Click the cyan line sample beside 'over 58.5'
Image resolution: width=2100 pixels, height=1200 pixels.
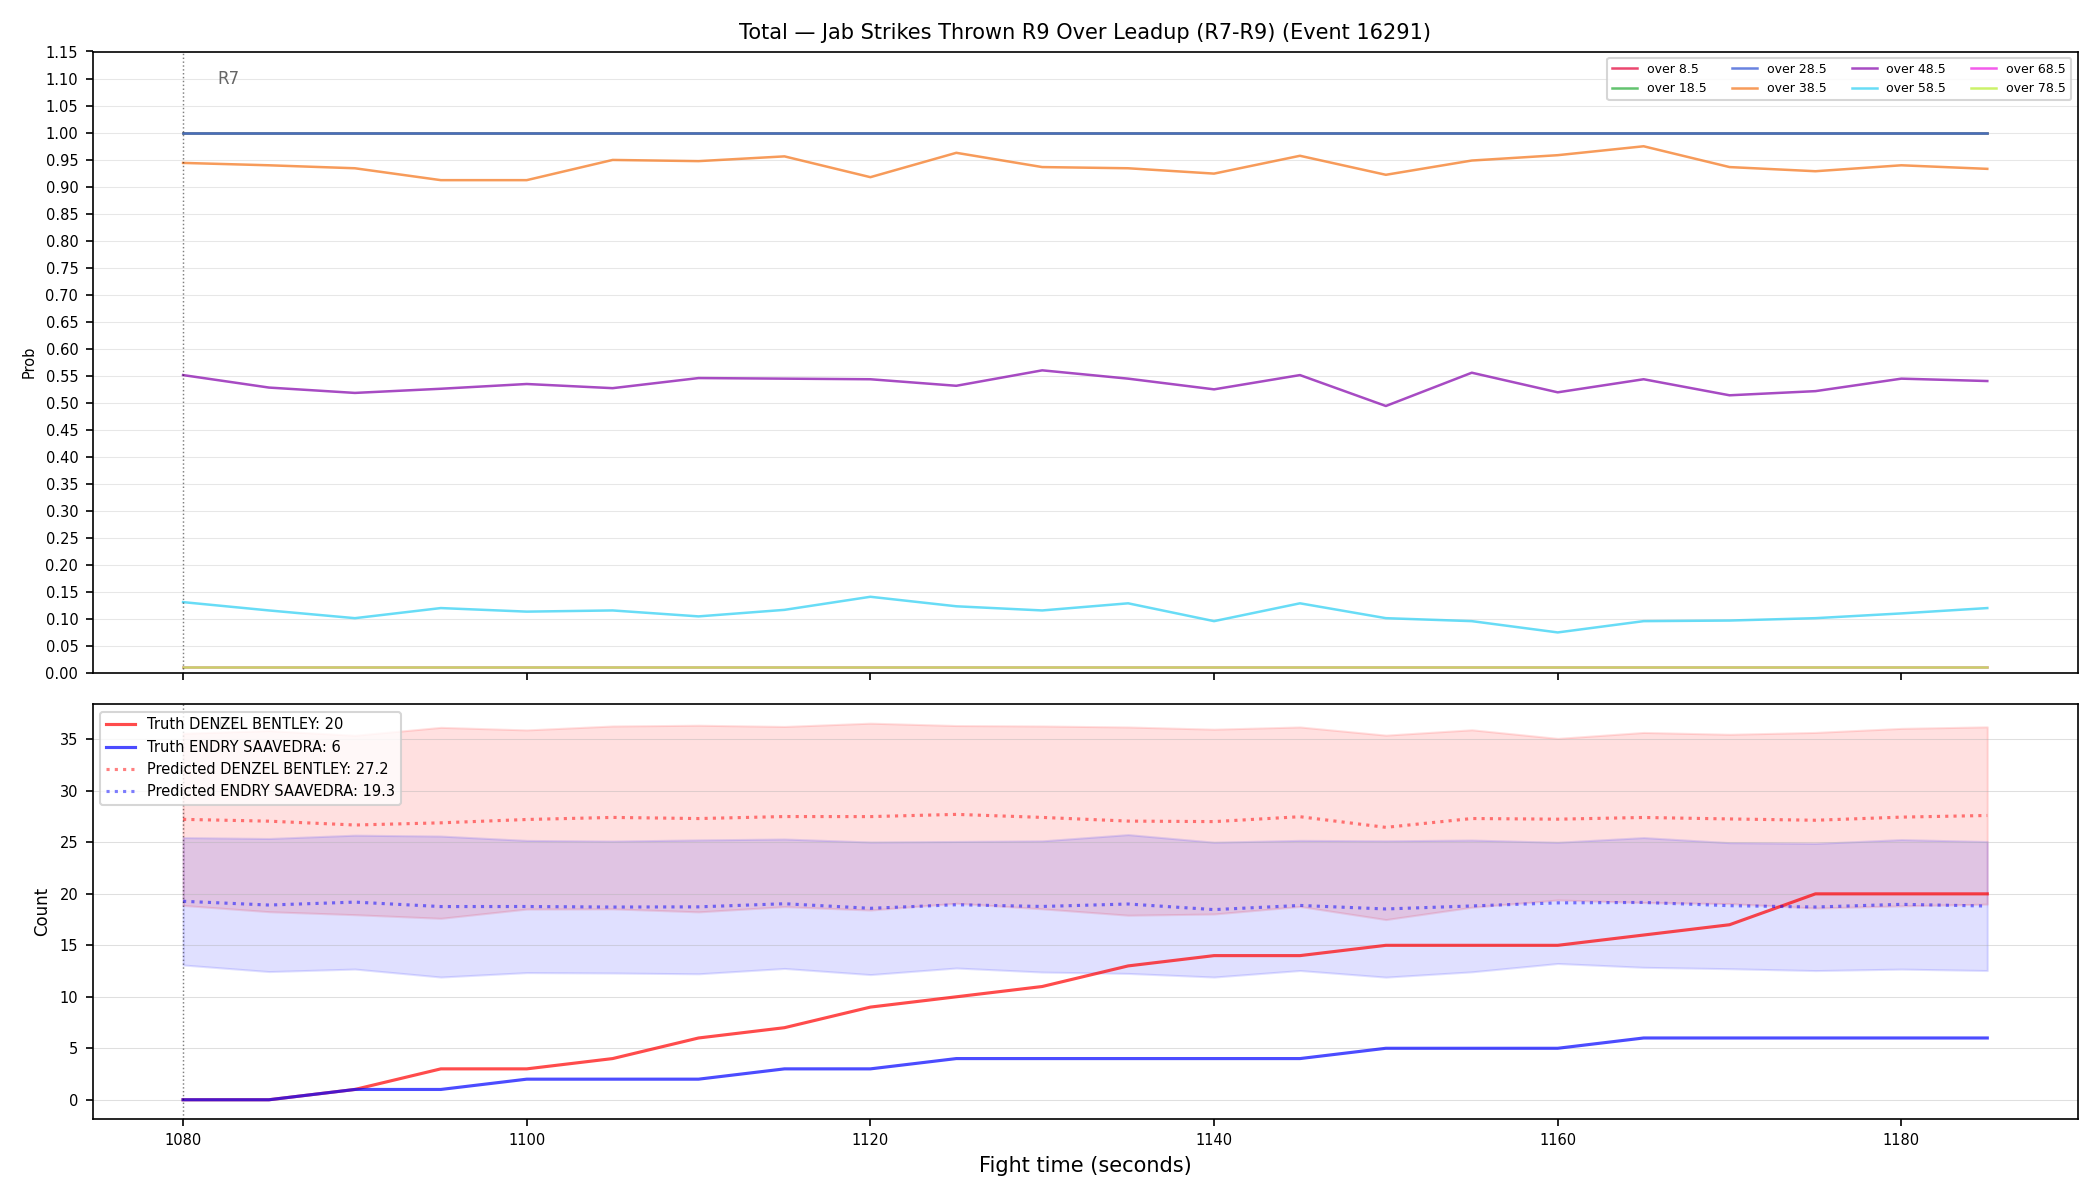click(1865, 88)
